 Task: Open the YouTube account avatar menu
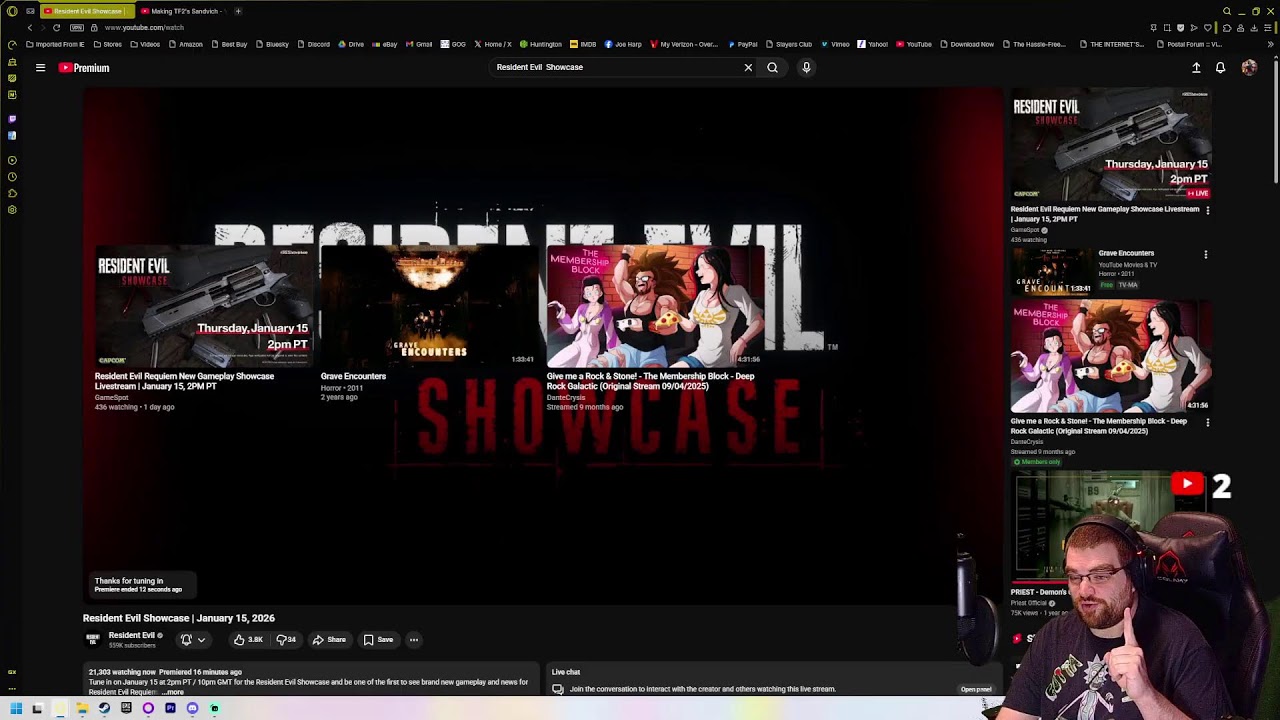[1249, 68]
